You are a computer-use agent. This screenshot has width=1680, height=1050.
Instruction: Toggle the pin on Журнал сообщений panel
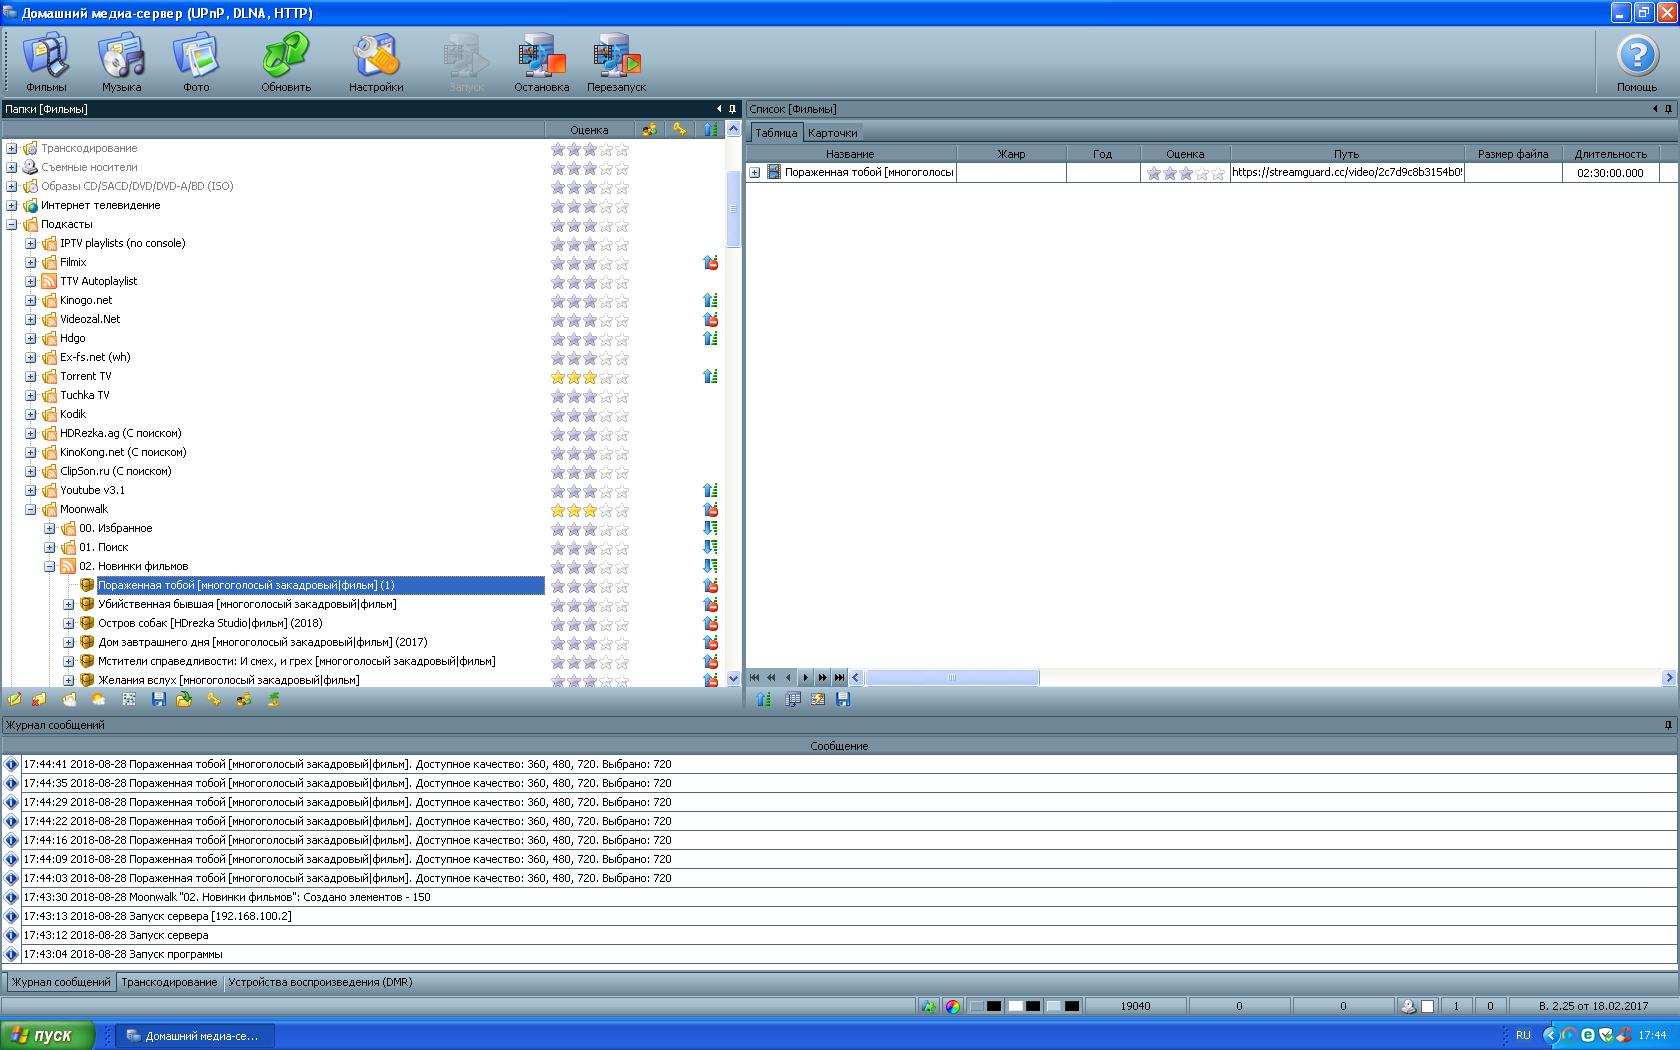click(1668, 725)
